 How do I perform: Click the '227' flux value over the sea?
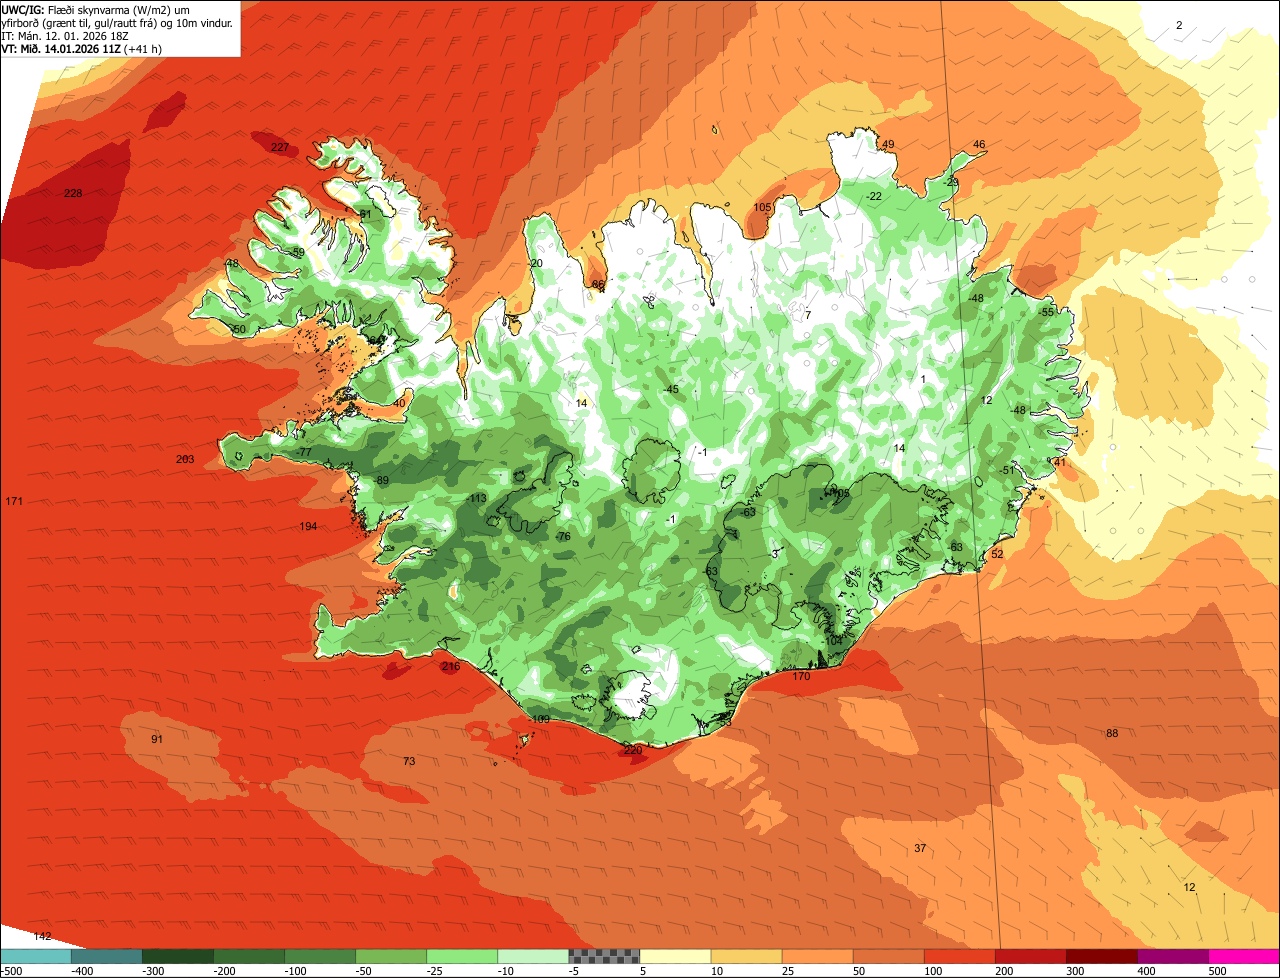click(x=280, y=147)
